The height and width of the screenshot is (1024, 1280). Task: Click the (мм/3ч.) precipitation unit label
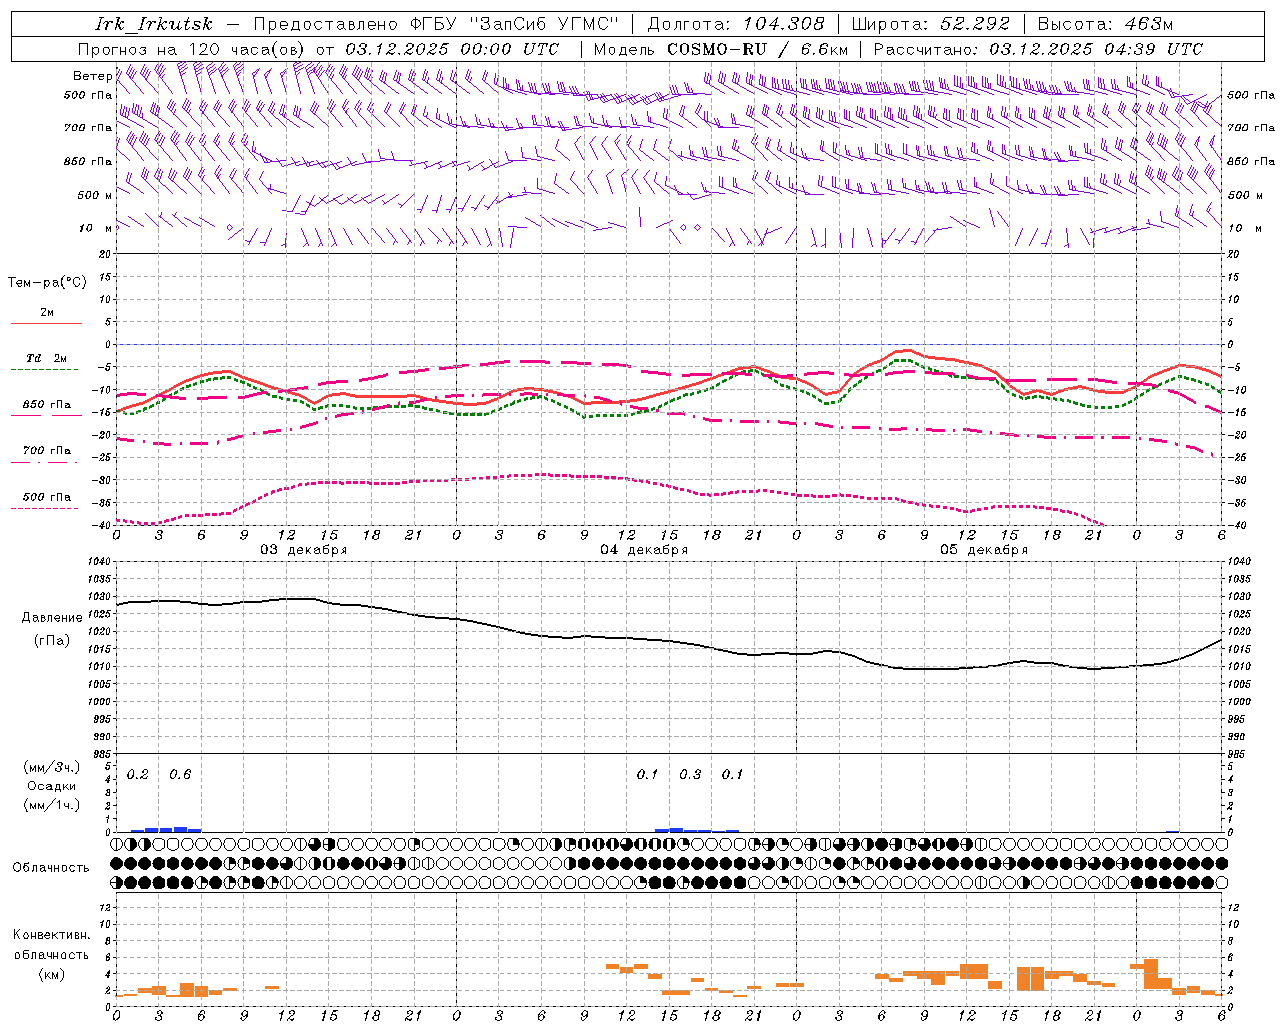pos(51,768)
